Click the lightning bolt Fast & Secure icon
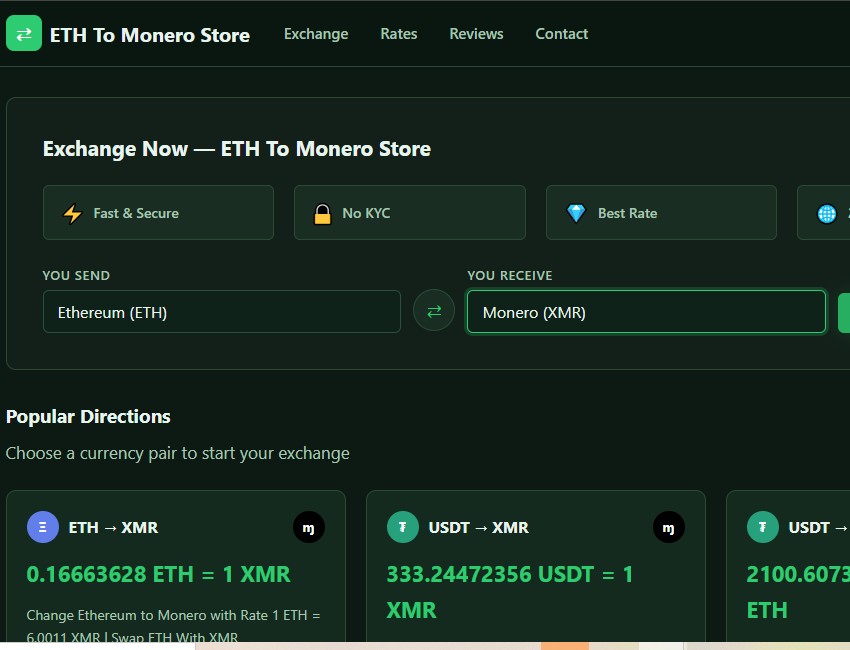This screenshot has height=650, width=850. 70,212
